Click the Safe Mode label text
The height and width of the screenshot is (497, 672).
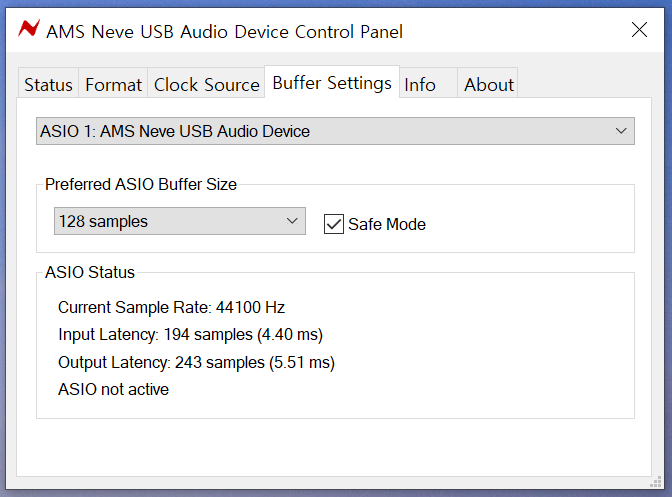[387, 224]
